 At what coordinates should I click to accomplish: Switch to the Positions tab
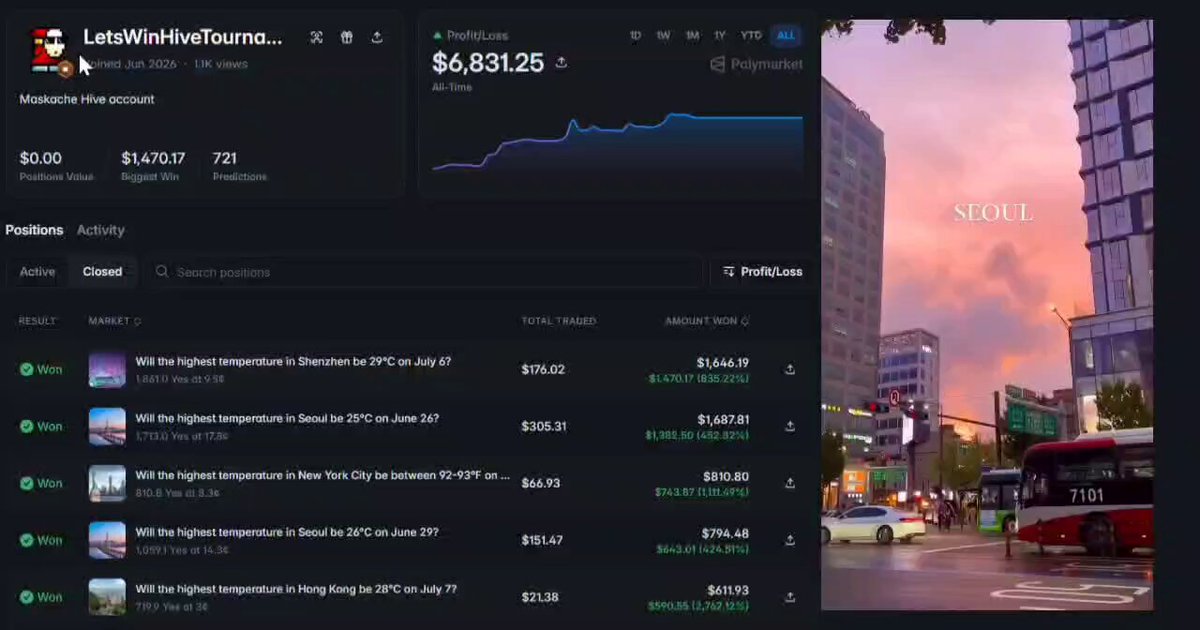pos(34,230)
